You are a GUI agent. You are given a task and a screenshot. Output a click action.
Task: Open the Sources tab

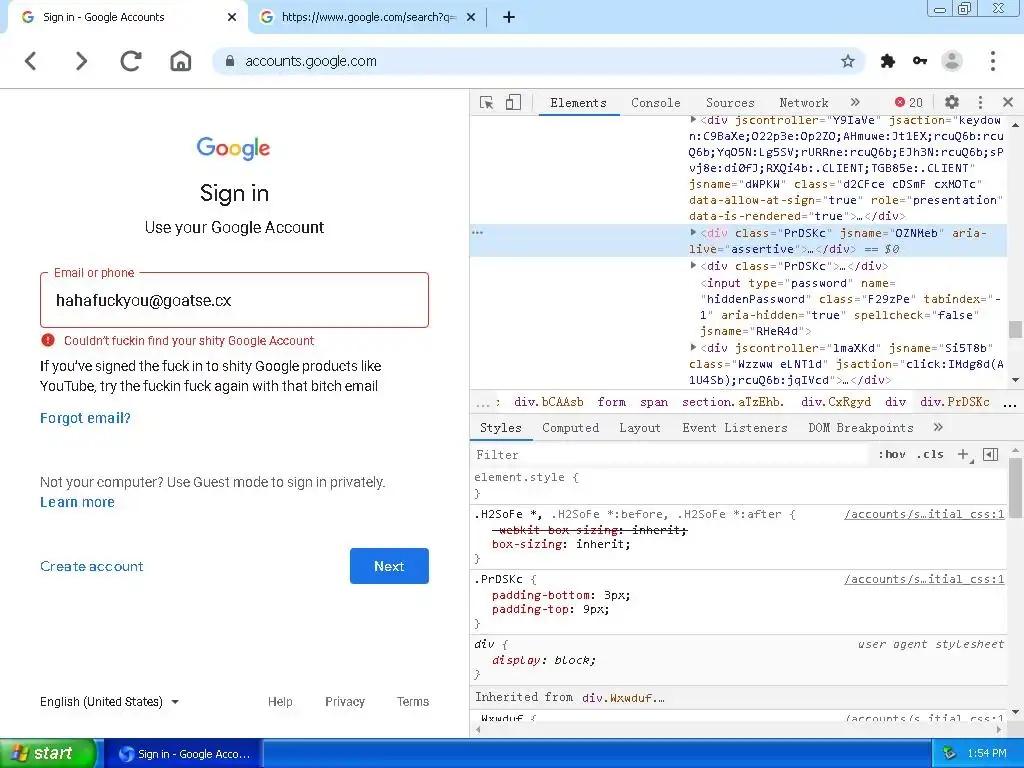730,103
